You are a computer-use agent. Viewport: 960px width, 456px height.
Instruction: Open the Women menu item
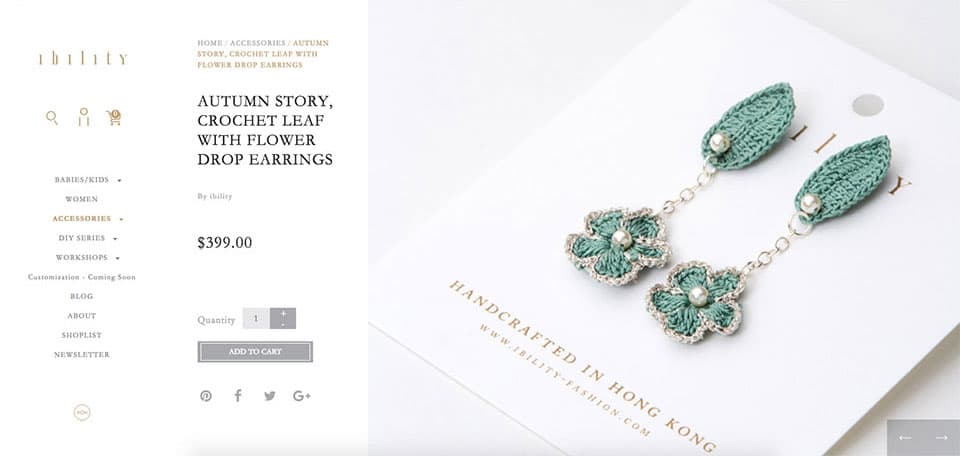[x=81, y=199]
